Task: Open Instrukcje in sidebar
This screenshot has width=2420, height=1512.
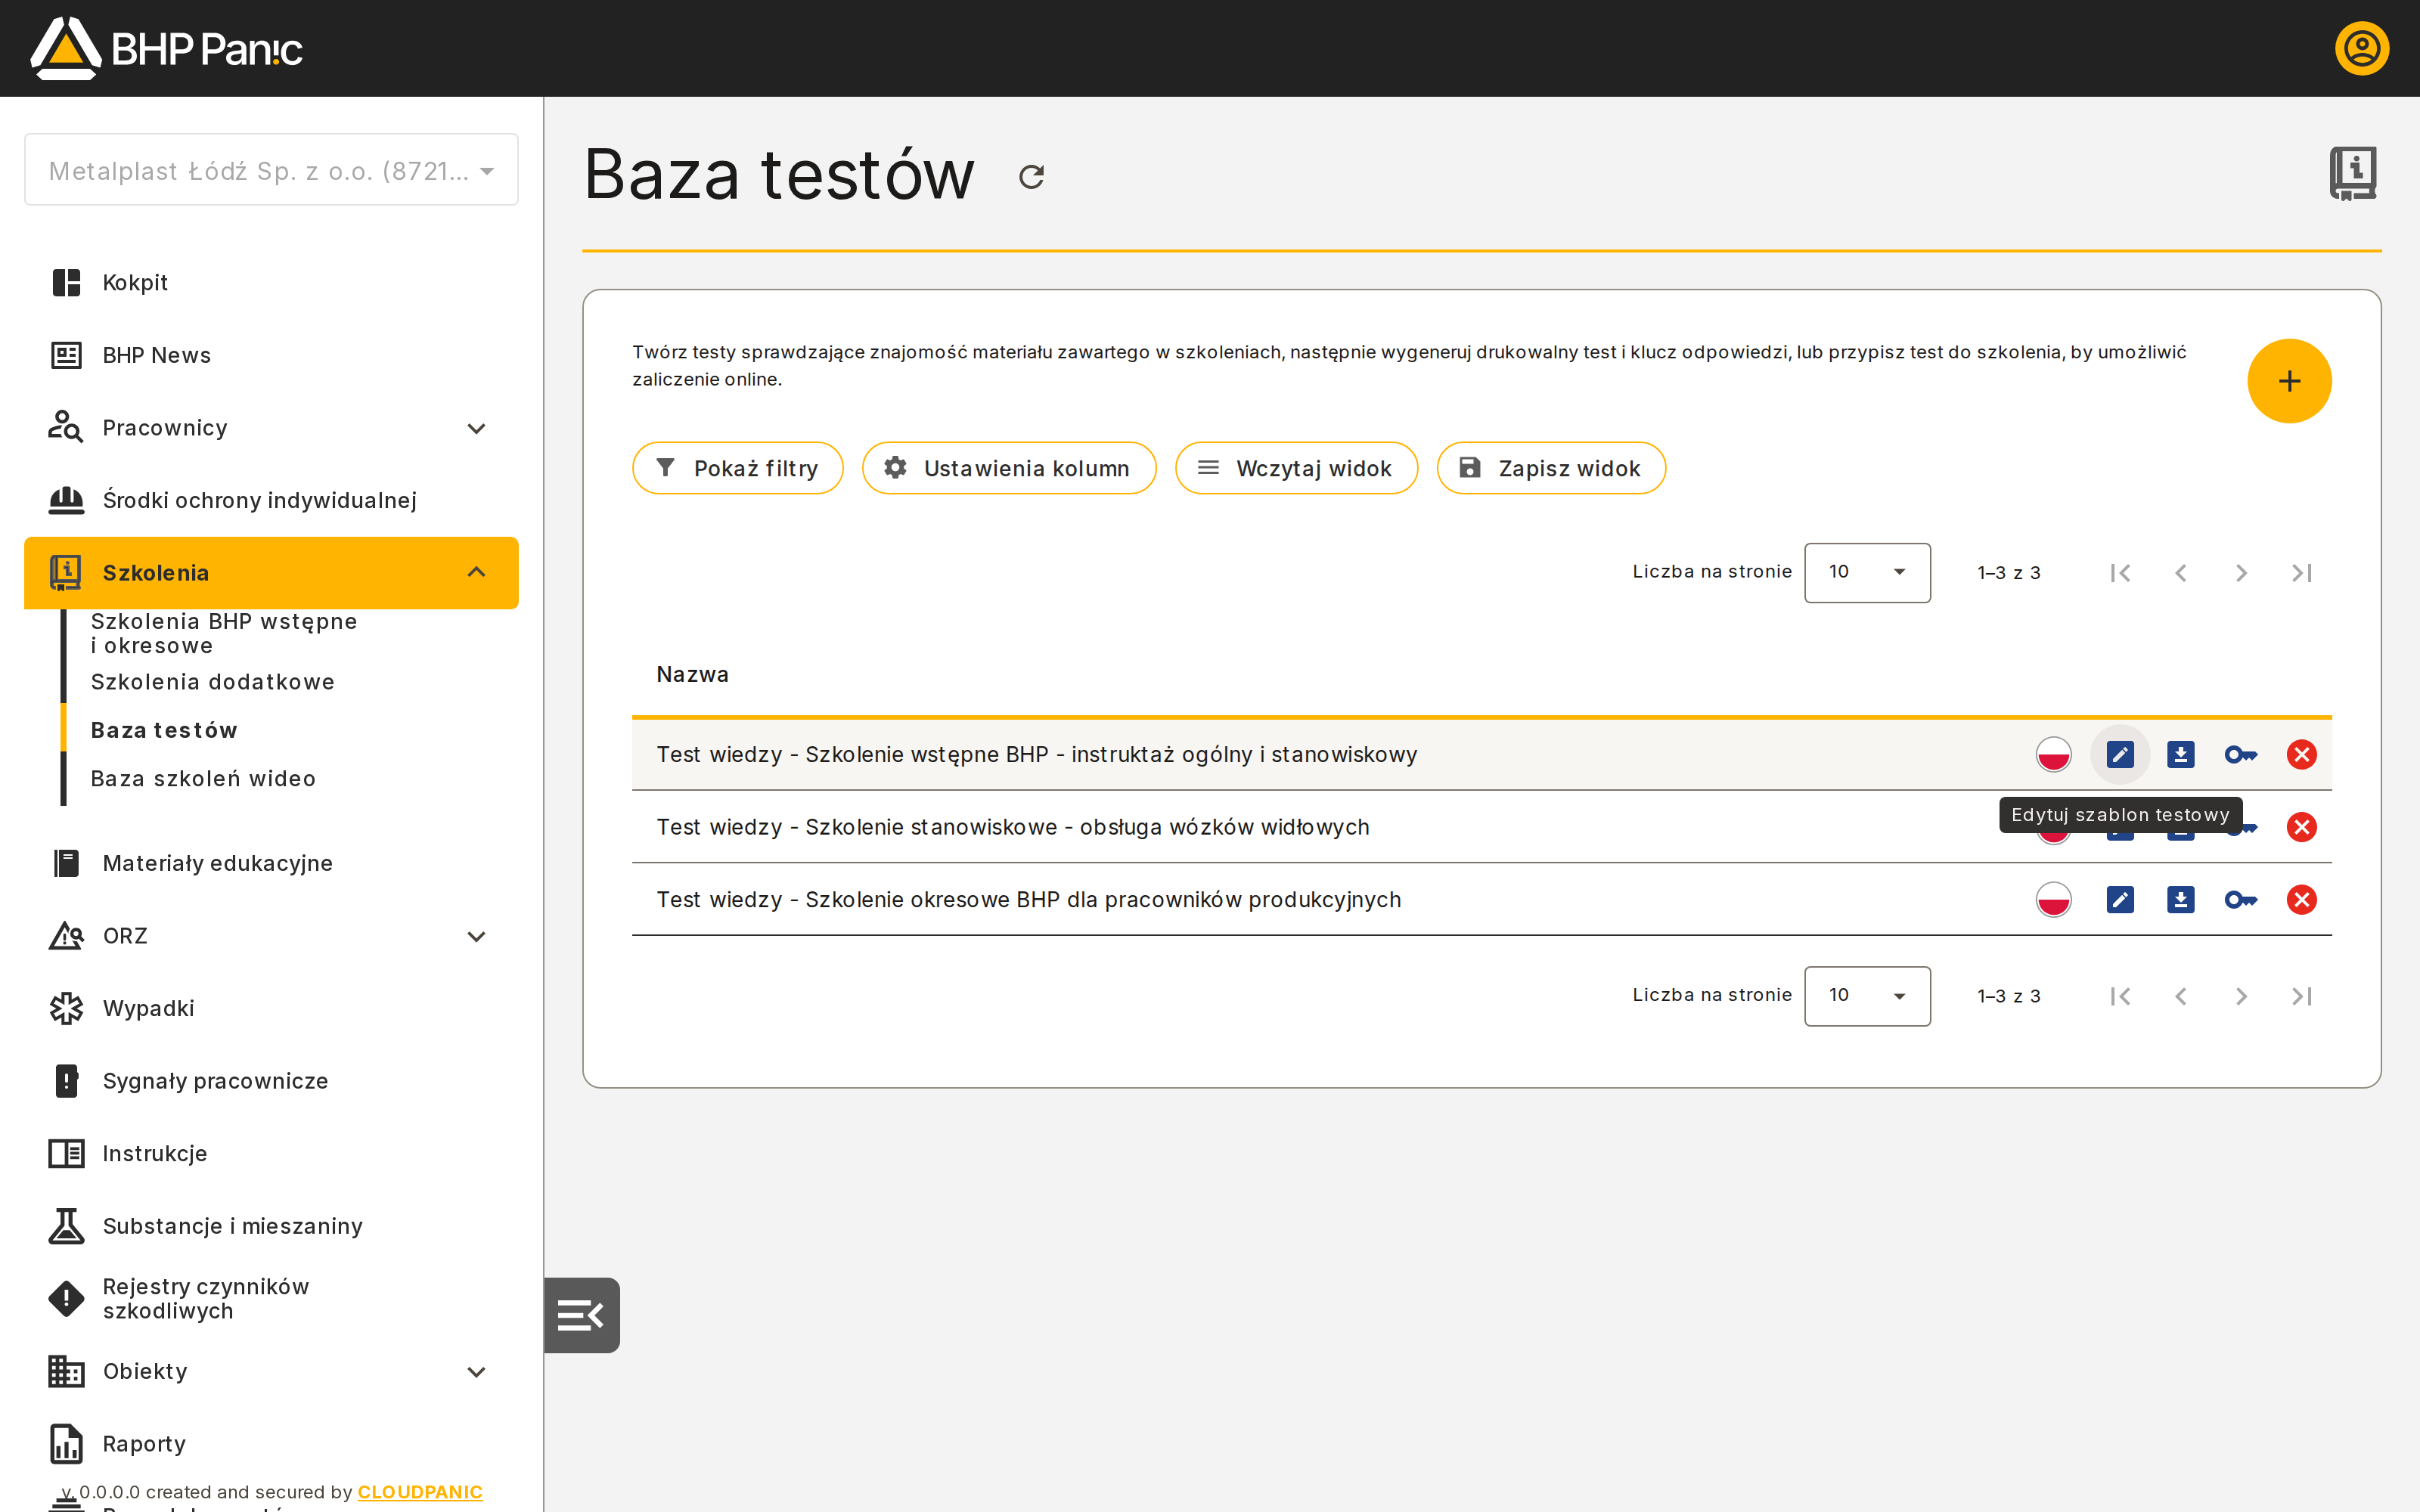Action: tap(271, 1153)
